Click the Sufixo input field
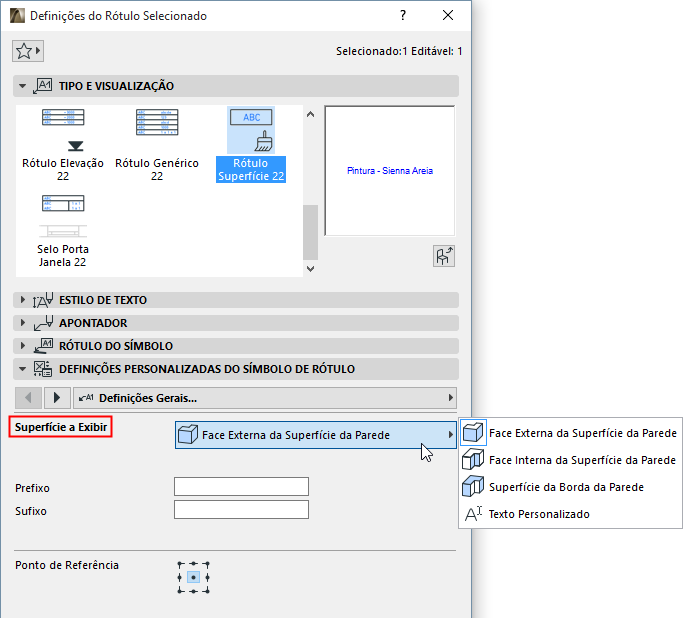 [x=241, y=510]
